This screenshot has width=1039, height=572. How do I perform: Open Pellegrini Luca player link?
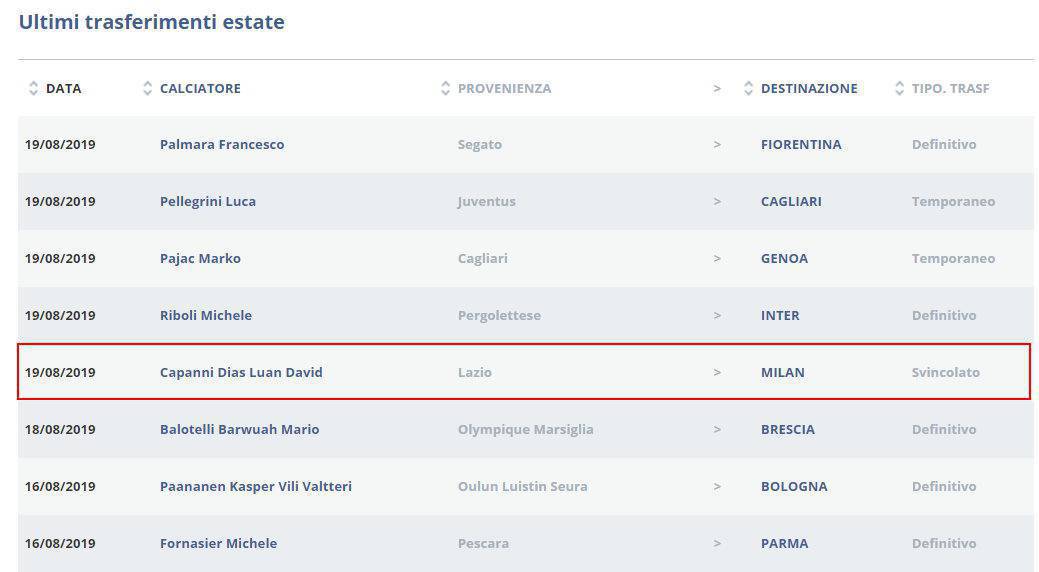[208, 201]
